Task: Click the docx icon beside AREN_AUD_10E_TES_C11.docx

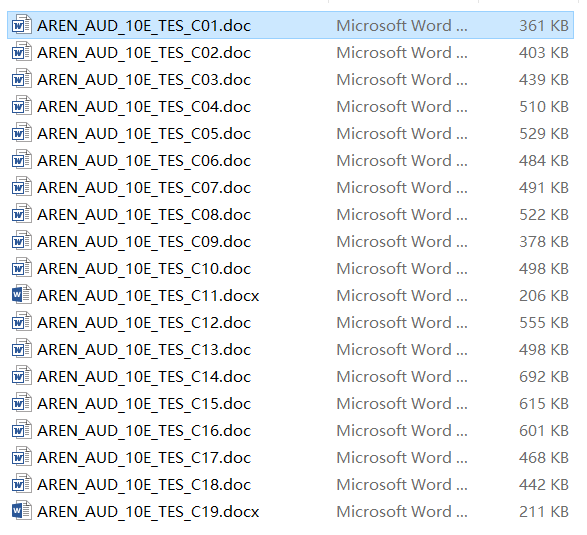Action: (x=21, y=295)
